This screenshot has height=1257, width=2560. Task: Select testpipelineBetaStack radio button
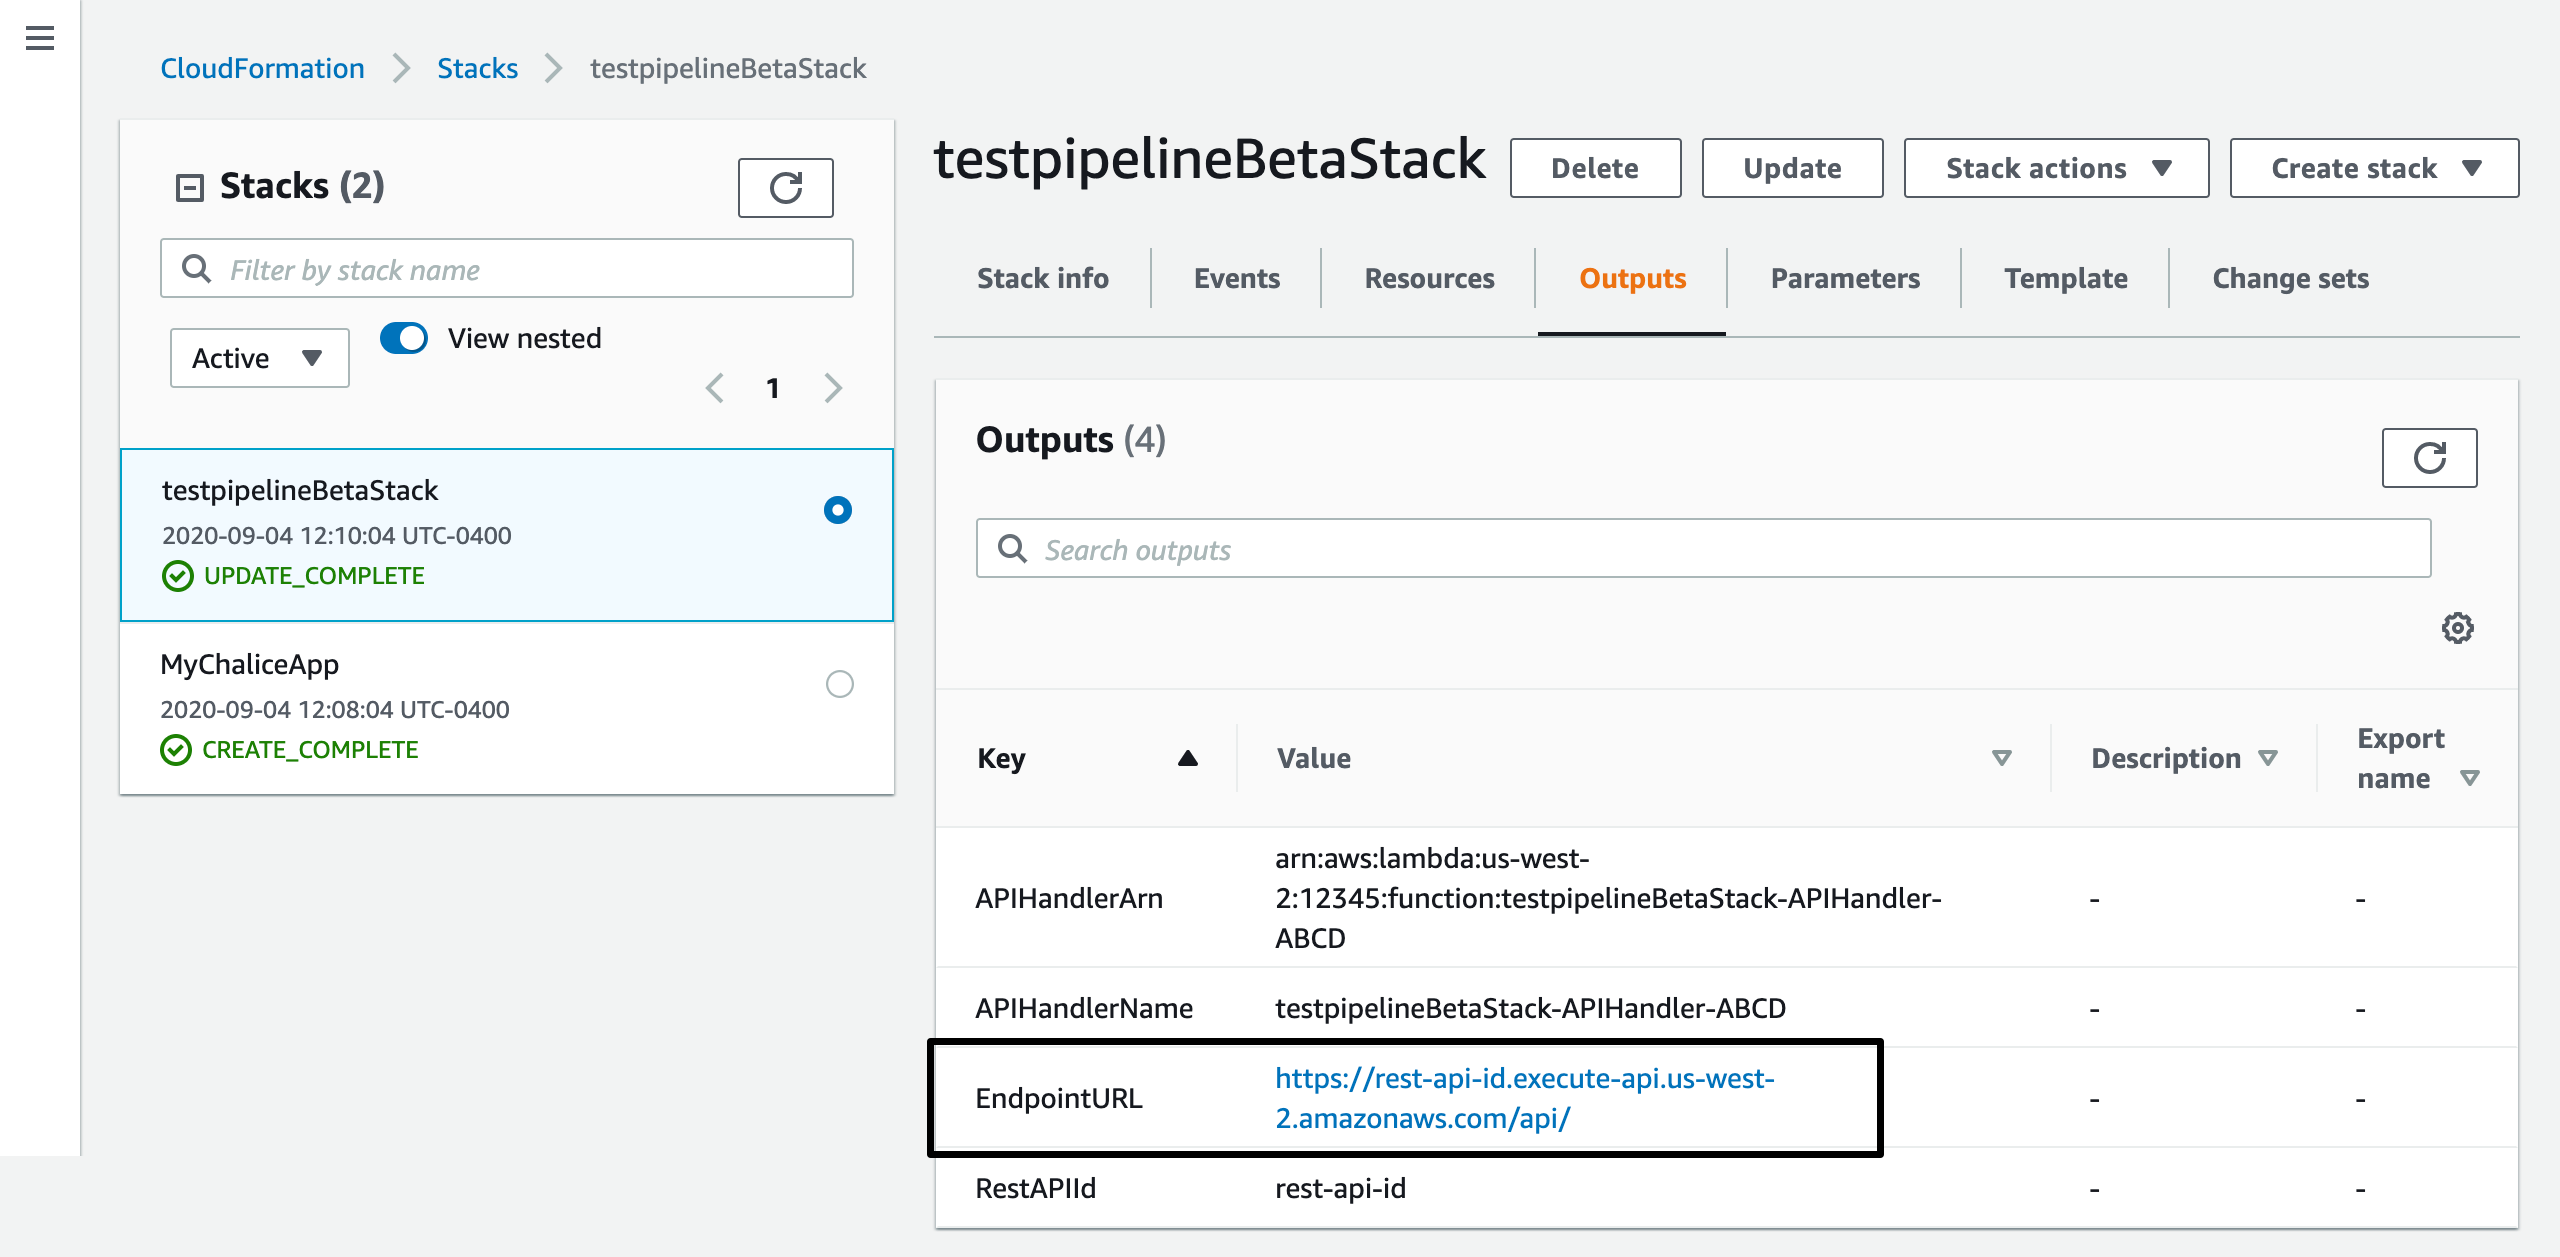pos(838,510)
